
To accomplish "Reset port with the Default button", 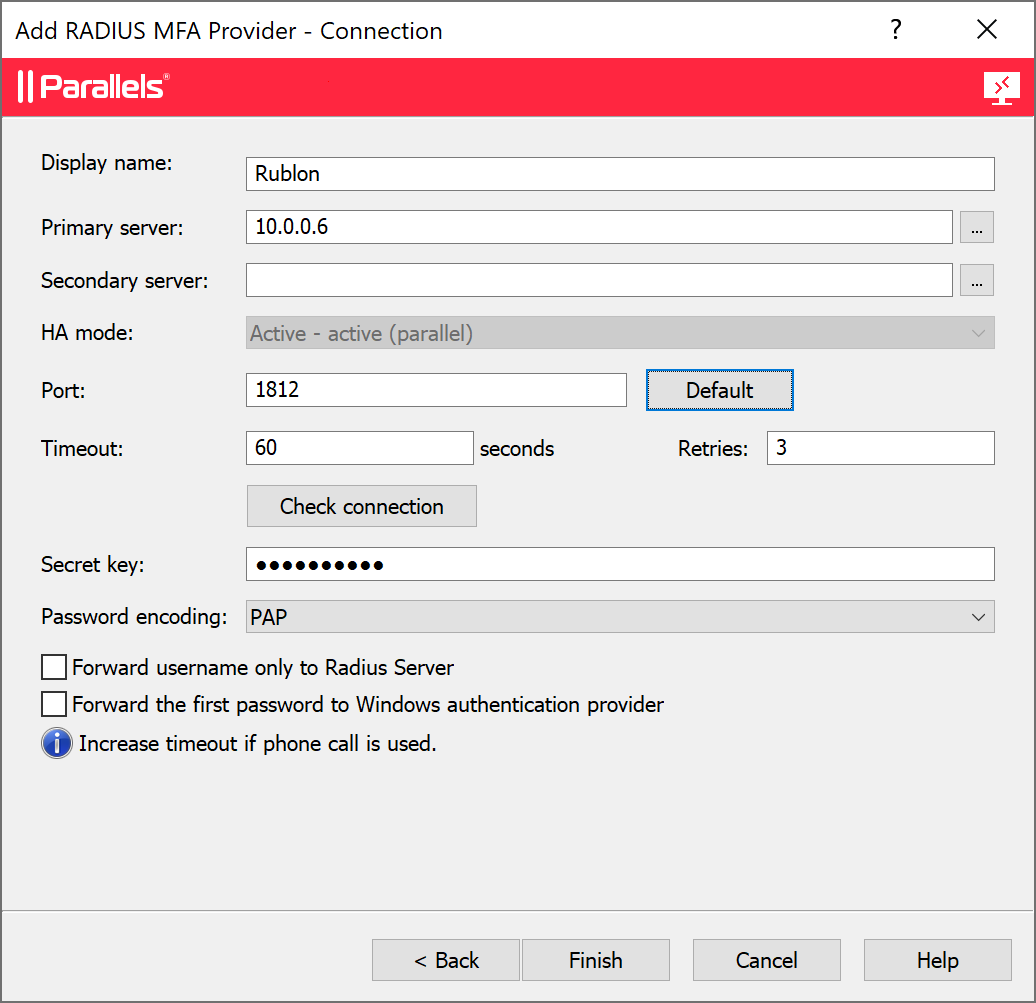I will [x=719, y=390].
